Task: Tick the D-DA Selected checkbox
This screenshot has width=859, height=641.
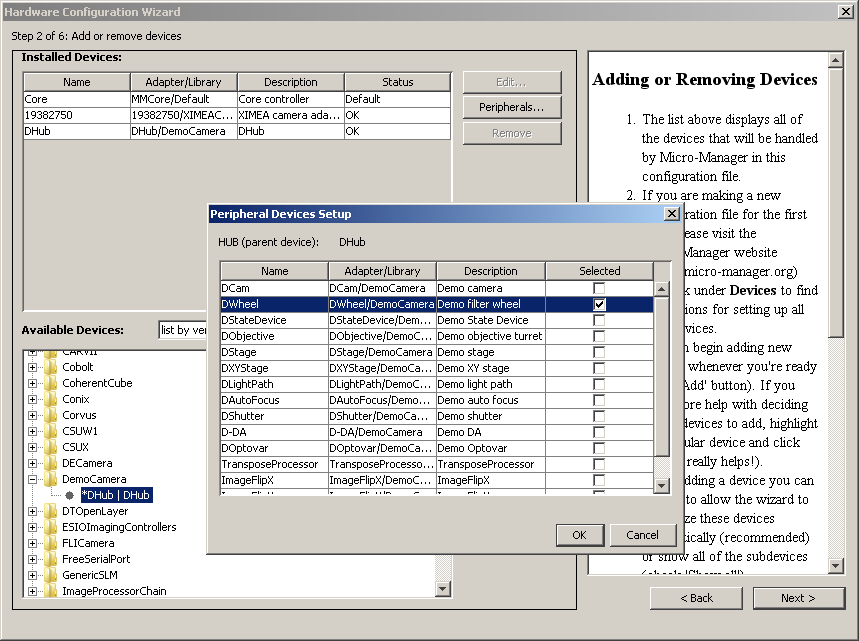Action: coord(599,432)
